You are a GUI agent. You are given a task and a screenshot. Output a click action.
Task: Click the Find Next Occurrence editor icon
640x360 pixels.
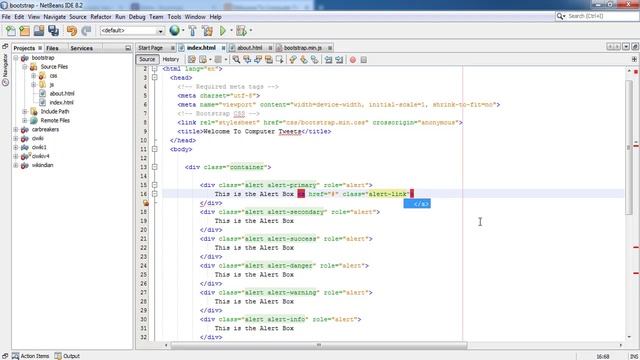[258, 60]
